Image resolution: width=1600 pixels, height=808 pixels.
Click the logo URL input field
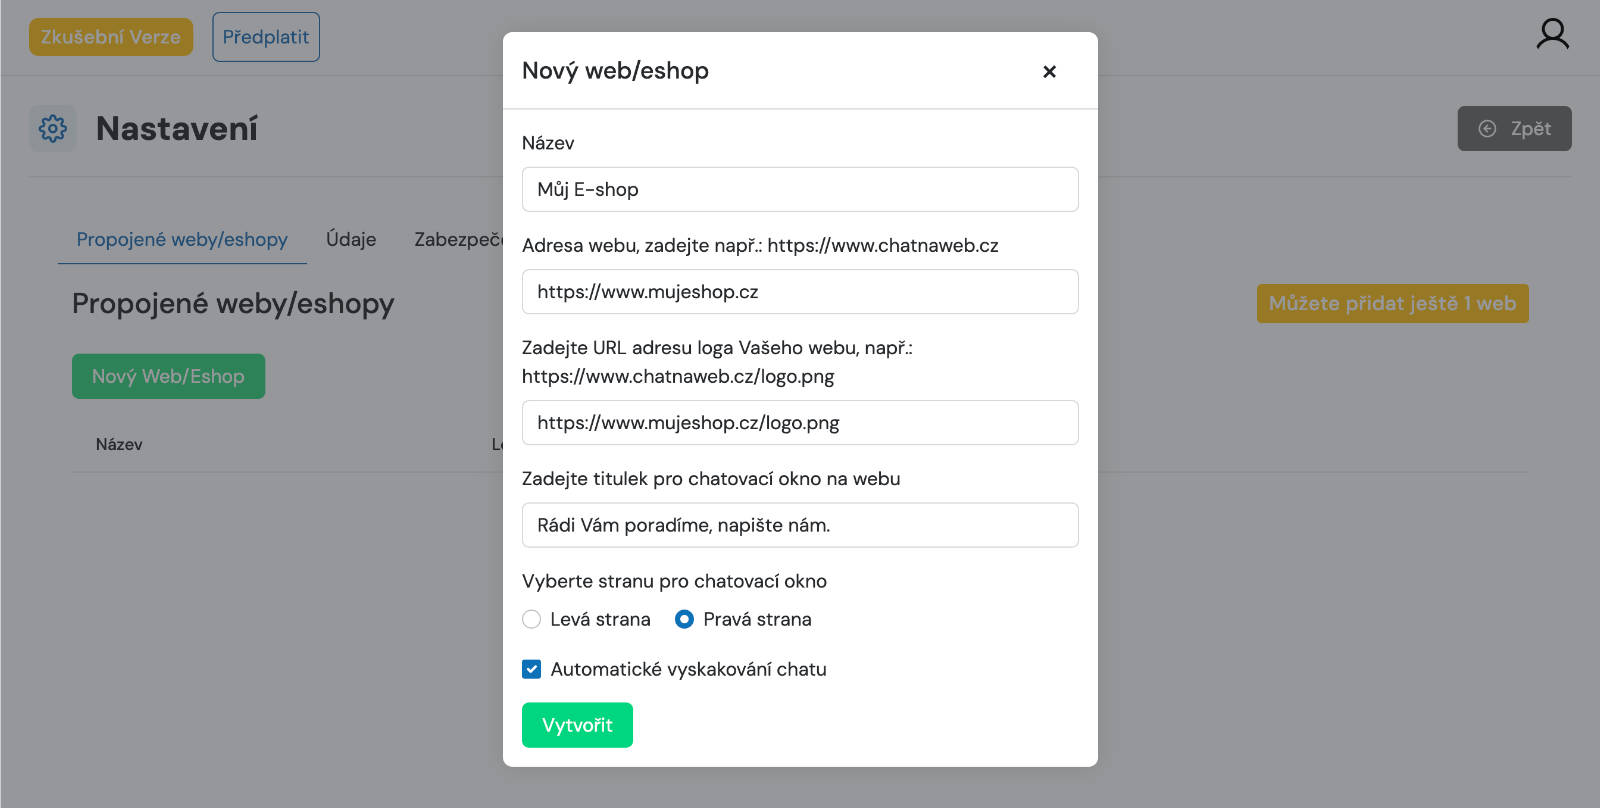click(800, 422)
